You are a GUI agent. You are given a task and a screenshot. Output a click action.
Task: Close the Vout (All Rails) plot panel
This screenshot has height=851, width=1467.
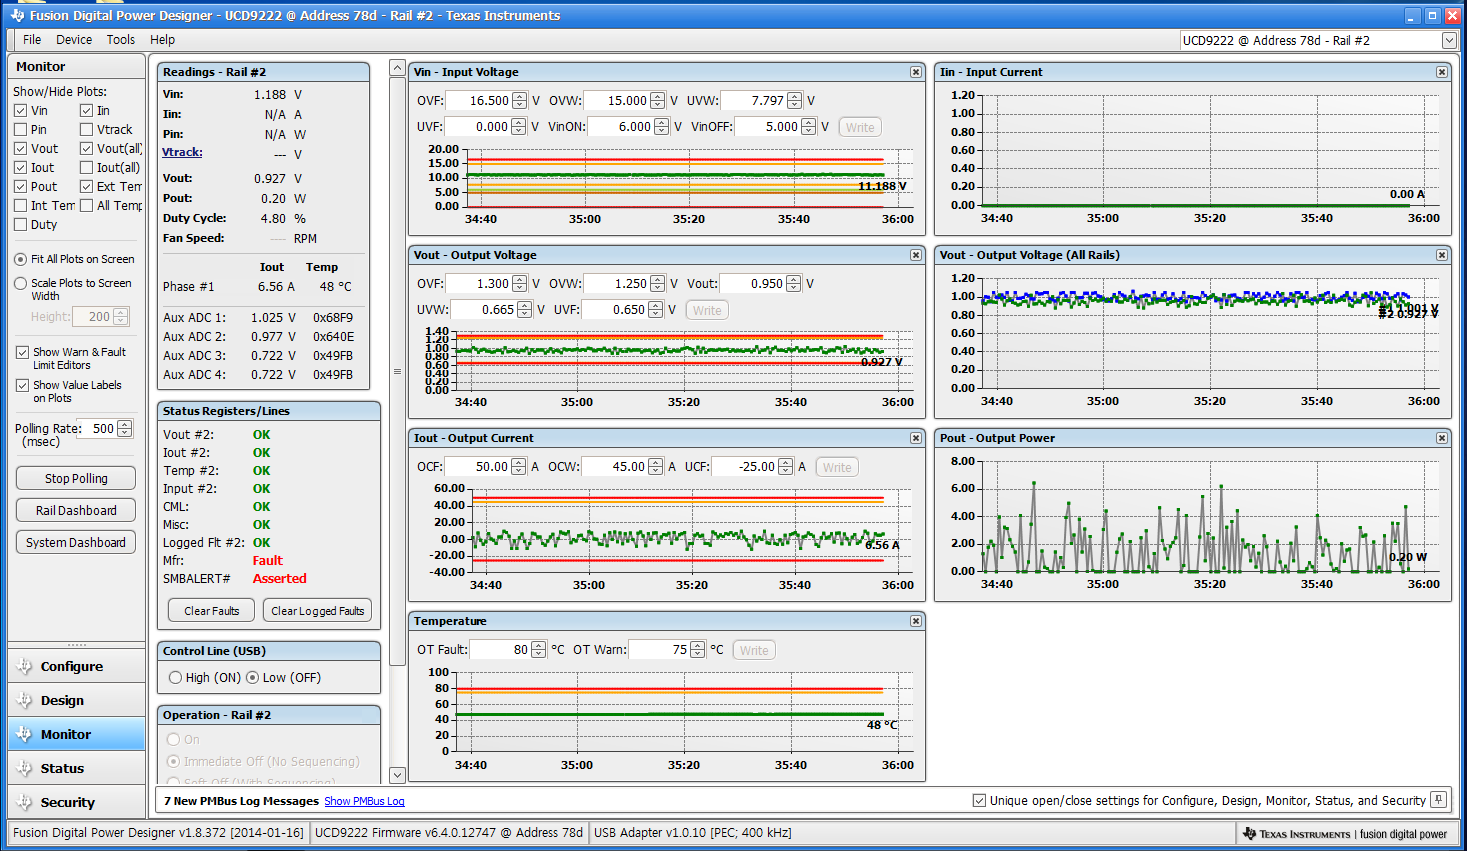[1441, 255]
